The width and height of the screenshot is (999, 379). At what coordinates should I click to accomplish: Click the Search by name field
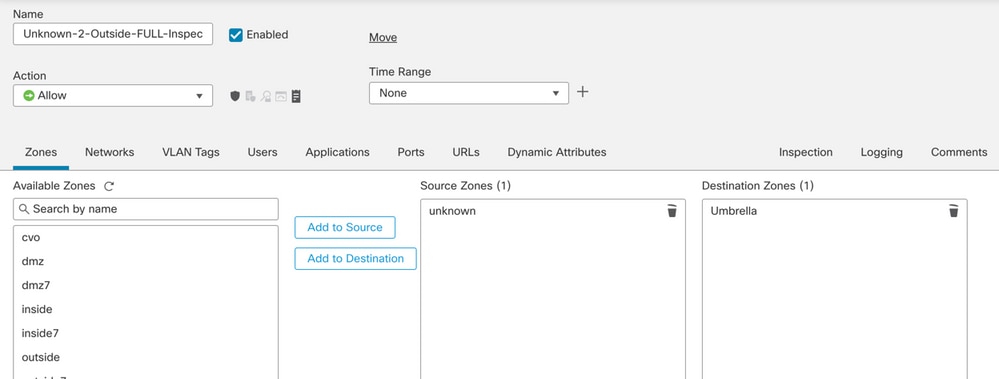pos(146,209)
